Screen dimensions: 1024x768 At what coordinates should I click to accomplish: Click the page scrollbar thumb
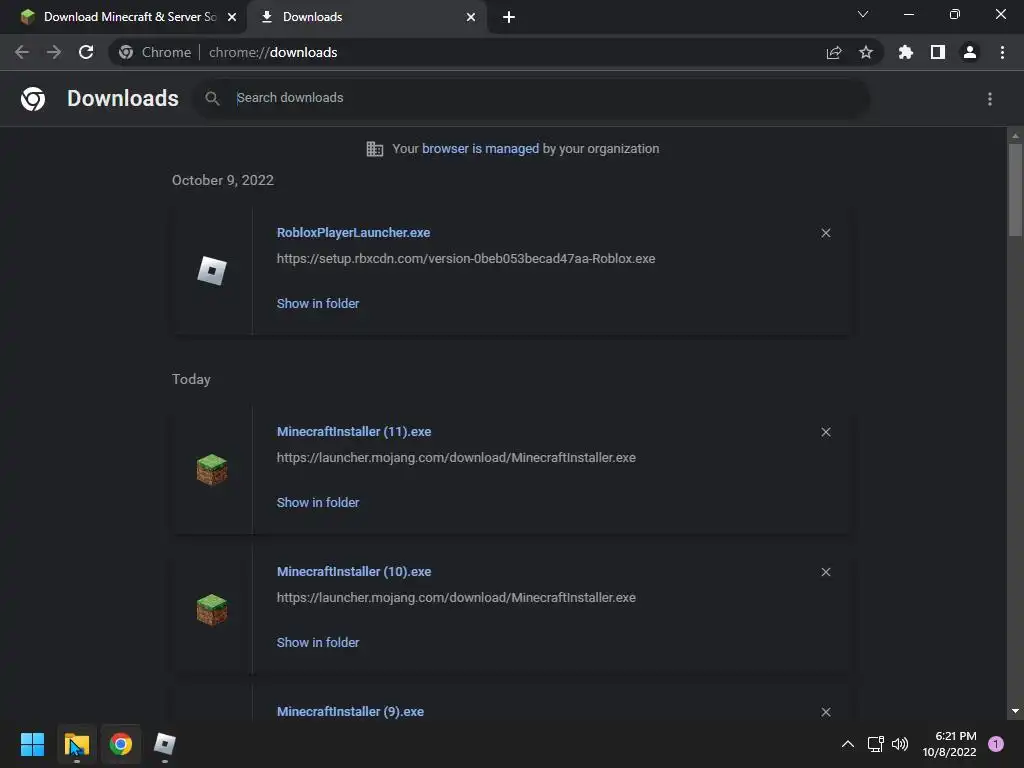coord(1015,189)
